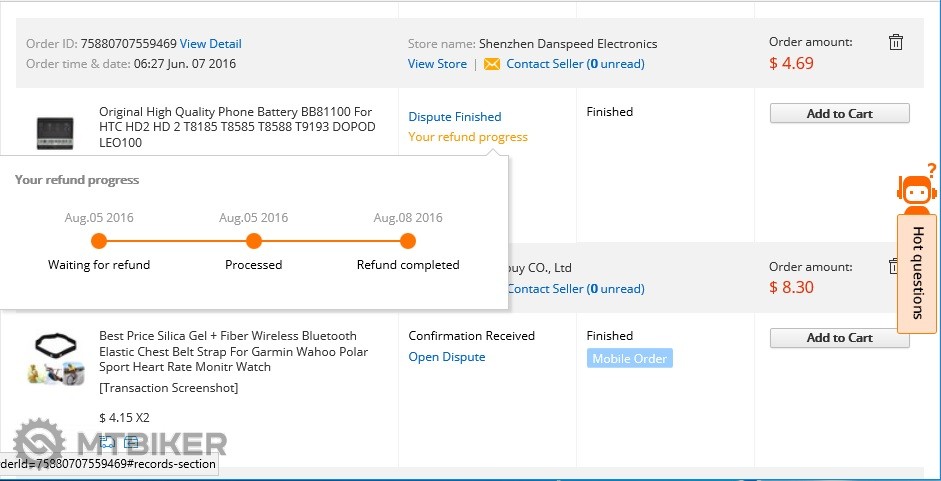
Task: Click Your refund progress link
Action: [468, 137]
